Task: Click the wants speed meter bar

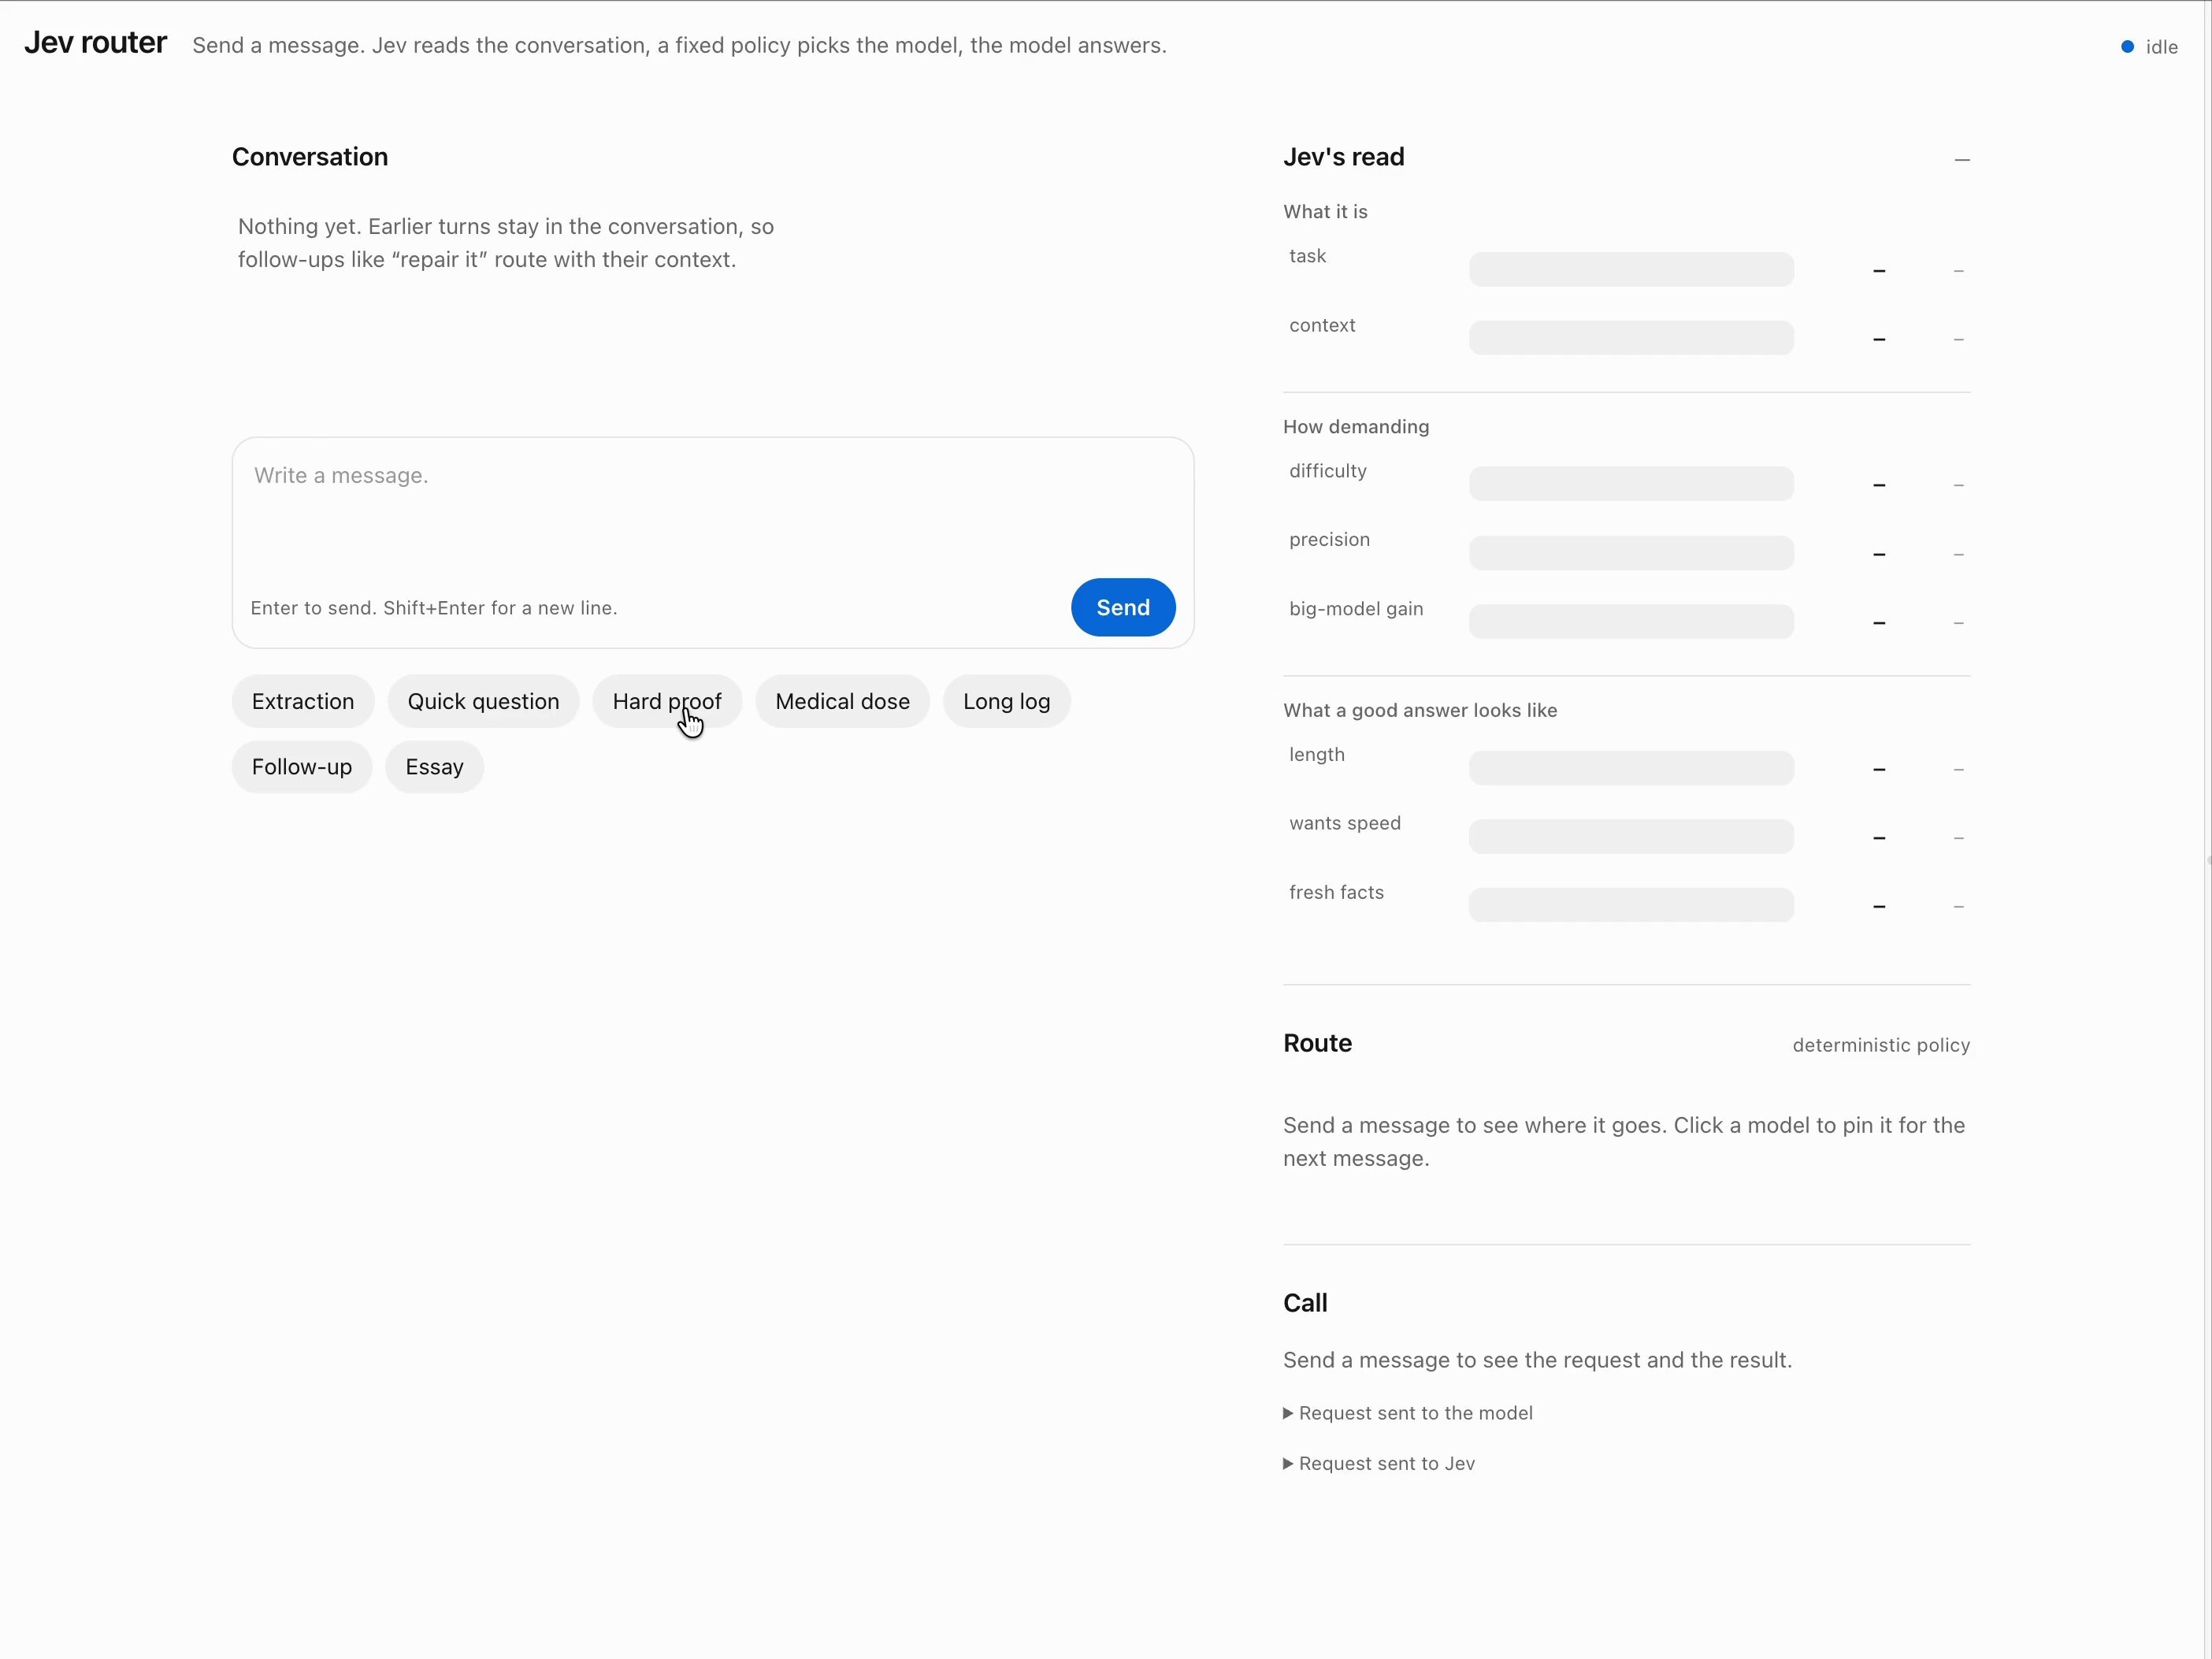Action: (x=1630, y=837)
